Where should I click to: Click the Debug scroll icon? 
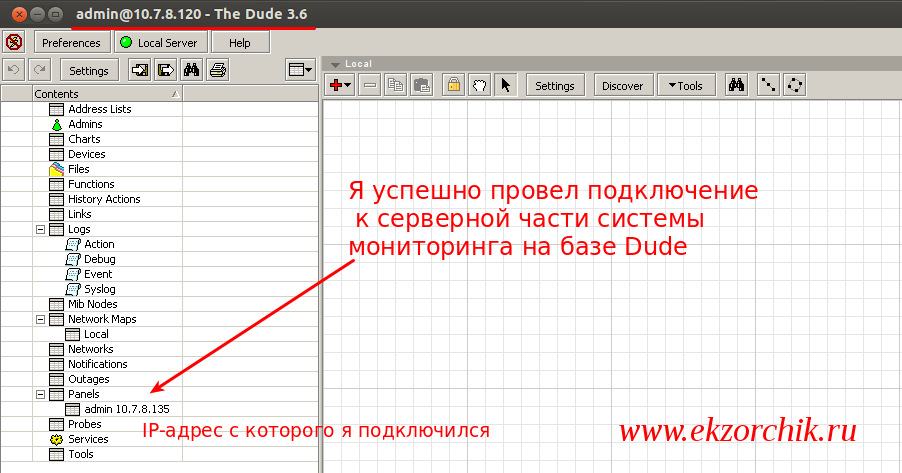tap(72, 259)
